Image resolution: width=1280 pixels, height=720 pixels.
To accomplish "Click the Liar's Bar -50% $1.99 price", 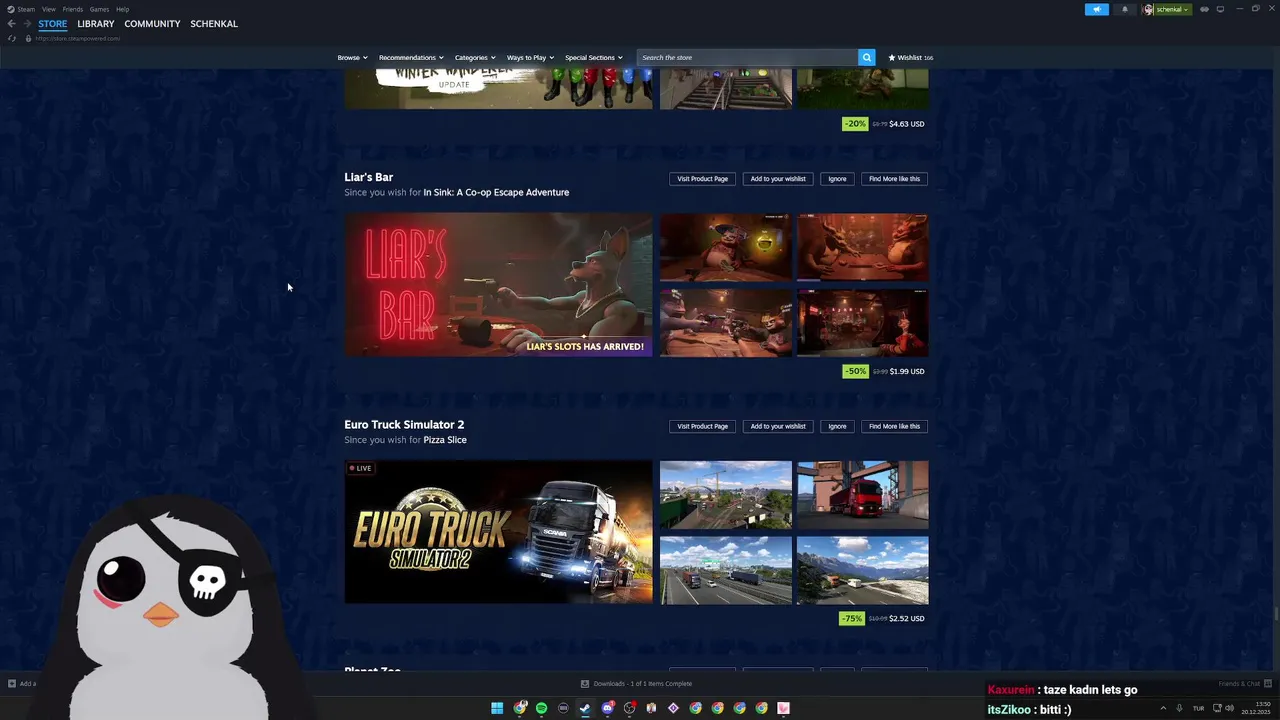I will 884,371.
